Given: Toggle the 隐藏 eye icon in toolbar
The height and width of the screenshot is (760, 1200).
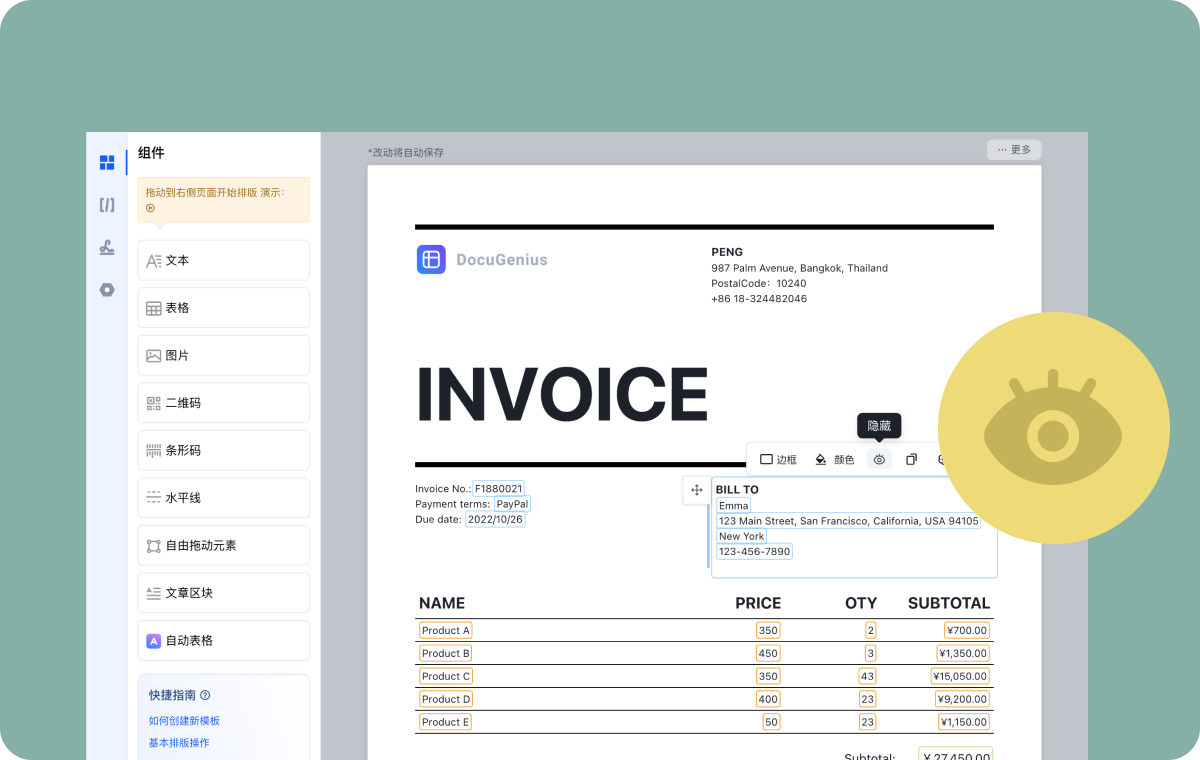Looking at the screenshot, I should pyautogui.click(x=879, y=460).
